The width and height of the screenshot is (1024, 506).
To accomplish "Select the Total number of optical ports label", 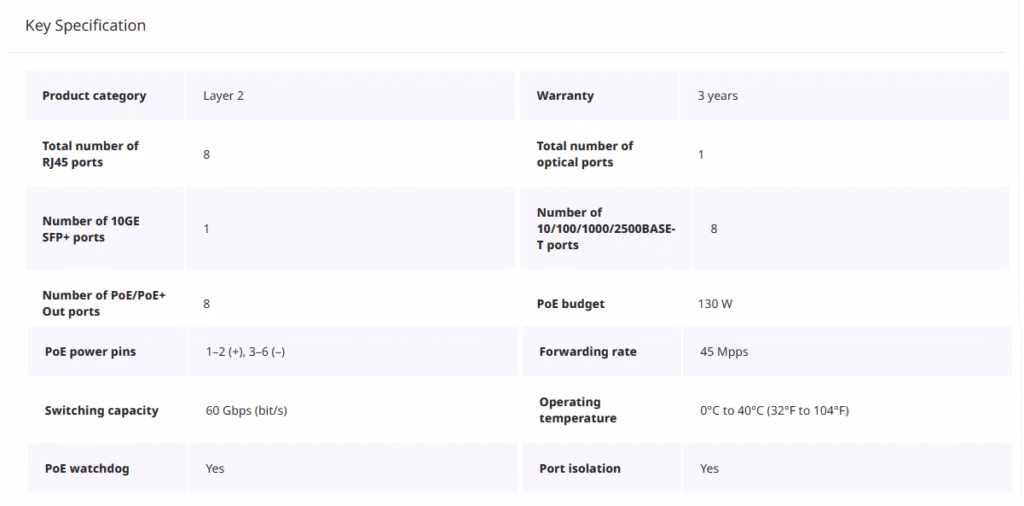I will (x=585, y=154).
